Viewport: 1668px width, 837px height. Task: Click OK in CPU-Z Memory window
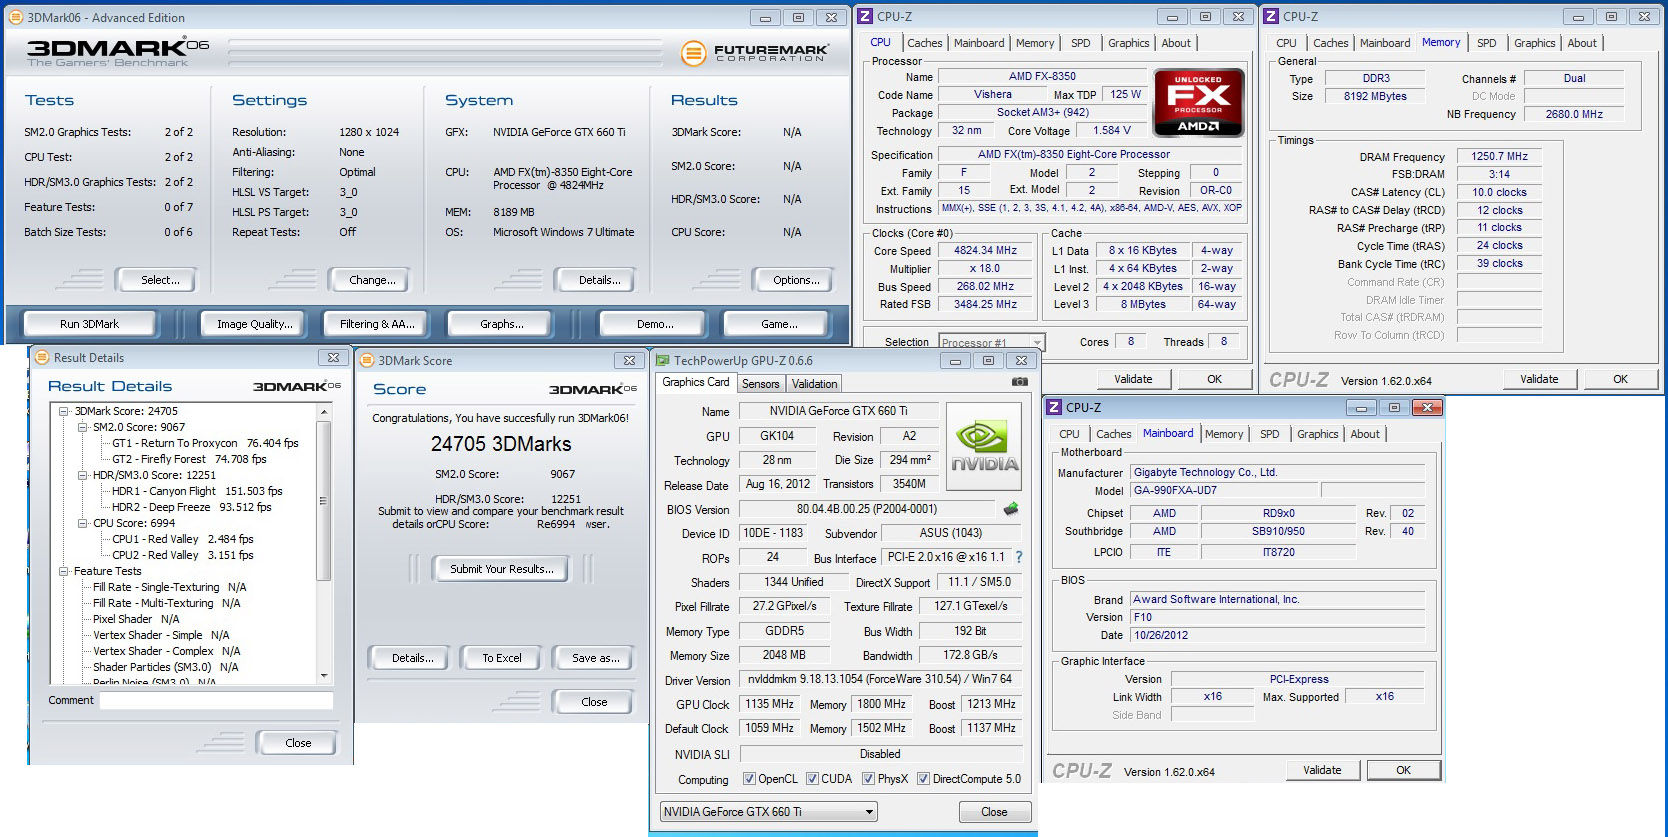[x=1620, y=379]
